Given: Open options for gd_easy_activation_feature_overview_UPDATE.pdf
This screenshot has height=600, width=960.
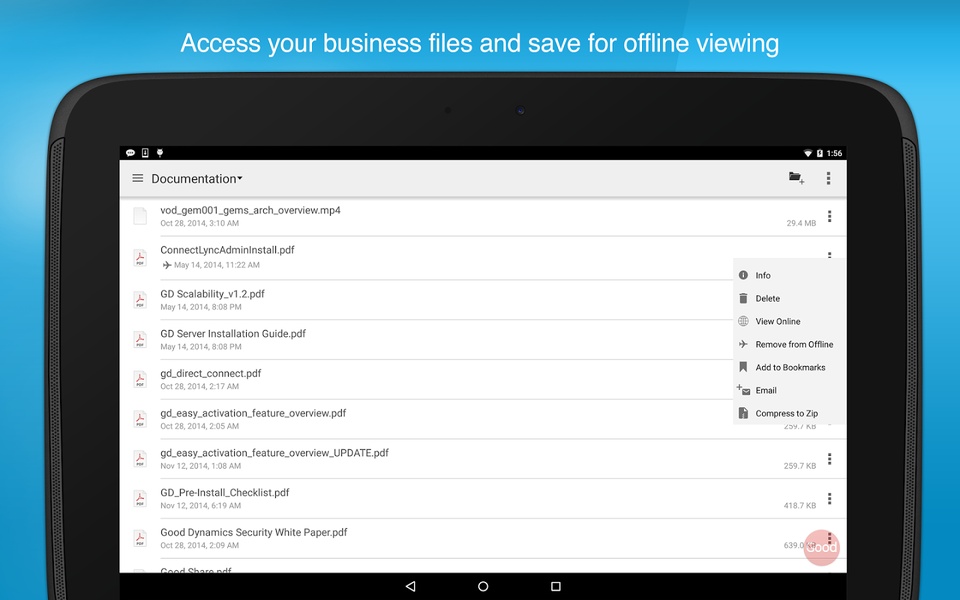Looking at the screenshot, I should pos(830,459).
